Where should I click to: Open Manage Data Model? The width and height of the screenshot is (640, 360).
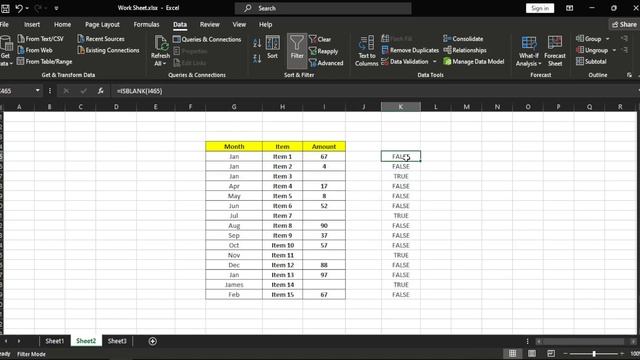[x=474, y=62]
